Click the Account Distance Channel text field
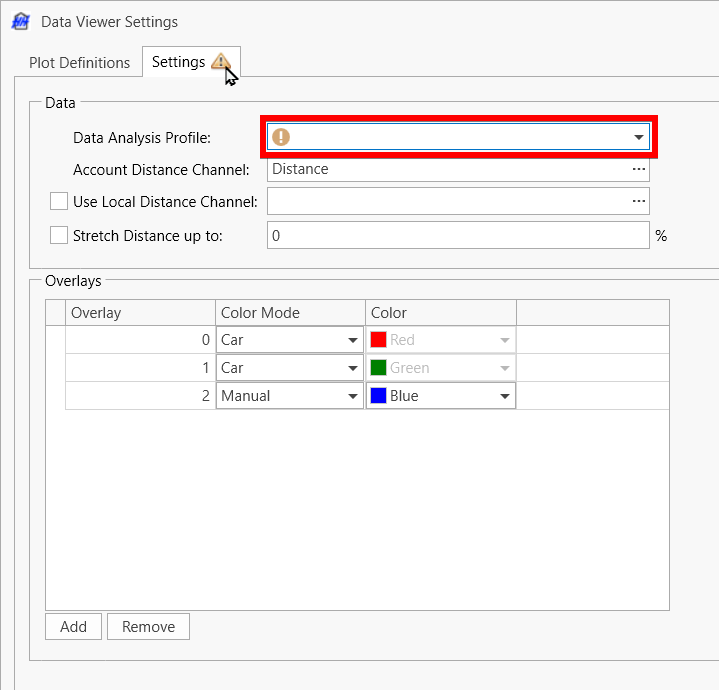Viewport: 719px width, 690px height. click(x=445, y=169)
